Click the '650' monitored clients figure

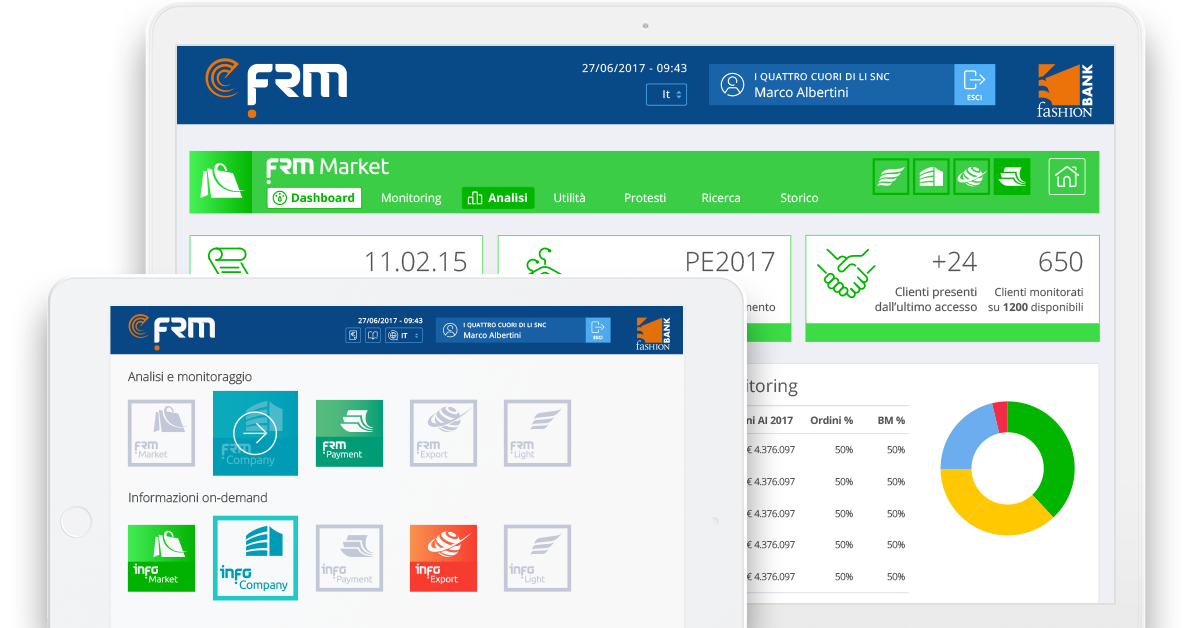coord(1061,262)
